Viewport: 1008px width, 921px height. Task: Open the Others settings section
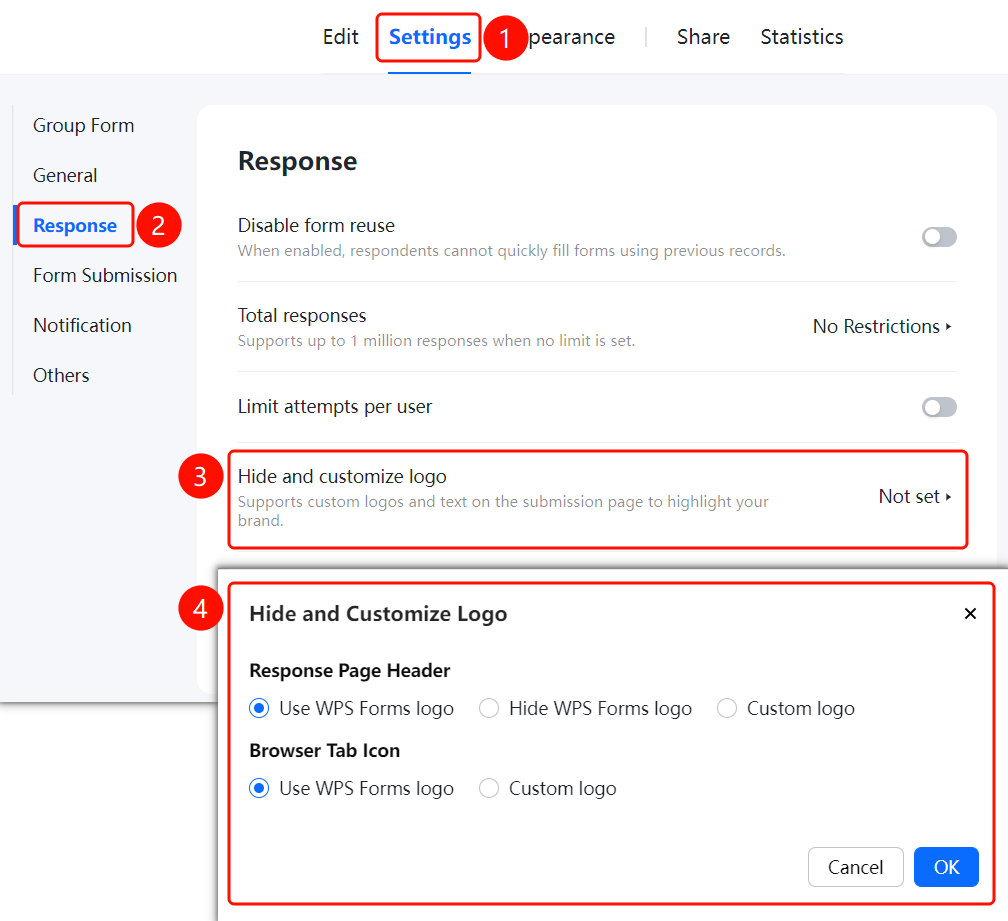point(61,375)
